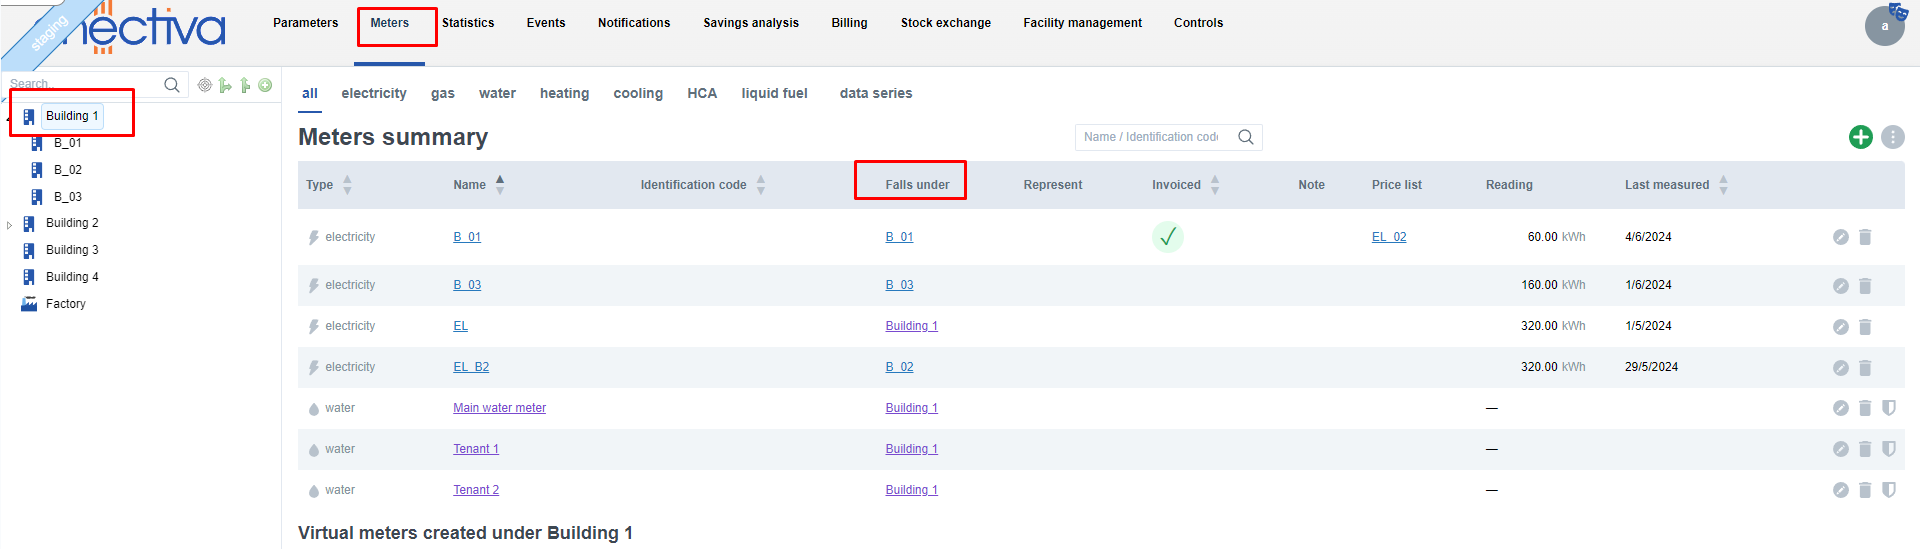Click the green add meter button
The image size is (1920, 549).
1860,137
